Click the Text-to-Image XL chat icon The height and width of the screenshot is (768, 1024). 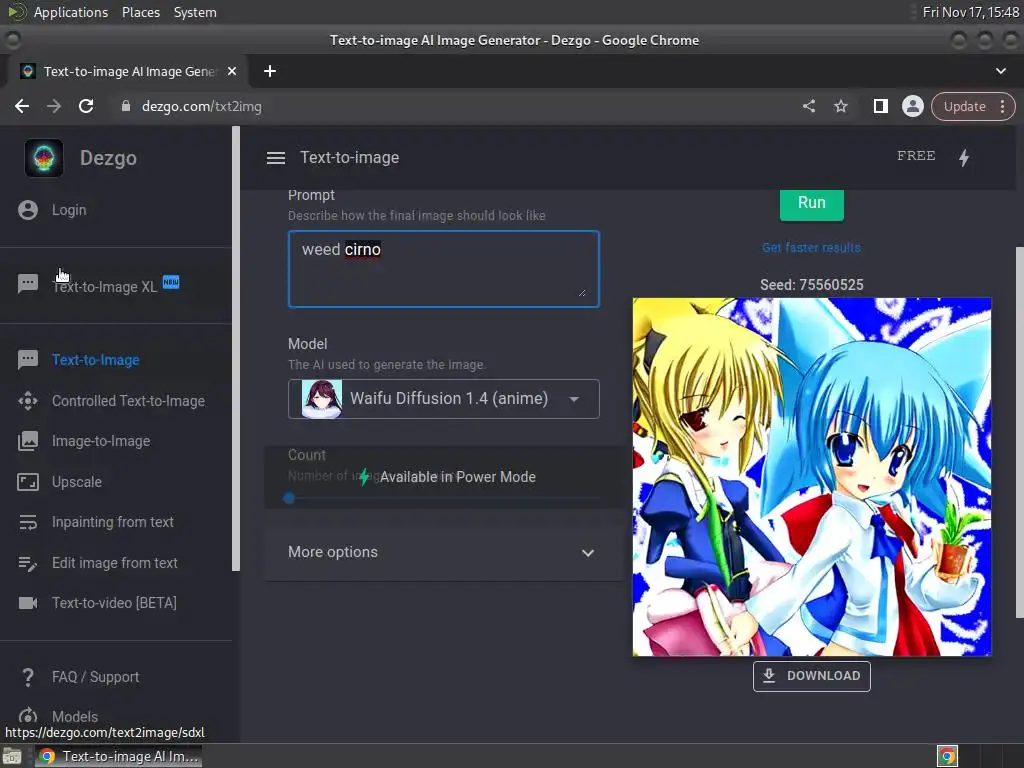[x=27, y=283]
